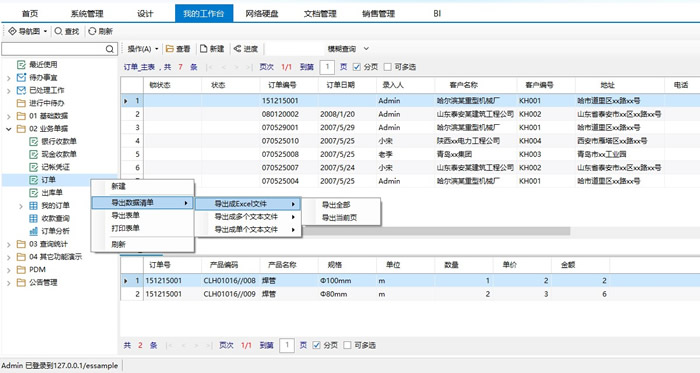The height and width of the screenshot is (373, 700).
Task: Click horizontal scrollbar of order table
Action: (x=436, y=231)
